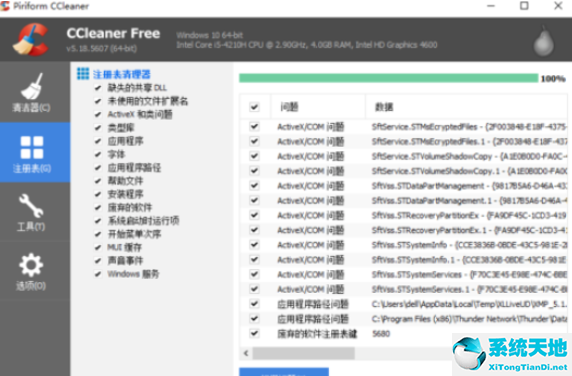Image resolution: width=572 pixels, height=376 pixels.
Task: Click the CCleaner title bar app icon
Action: click(5, 6)
